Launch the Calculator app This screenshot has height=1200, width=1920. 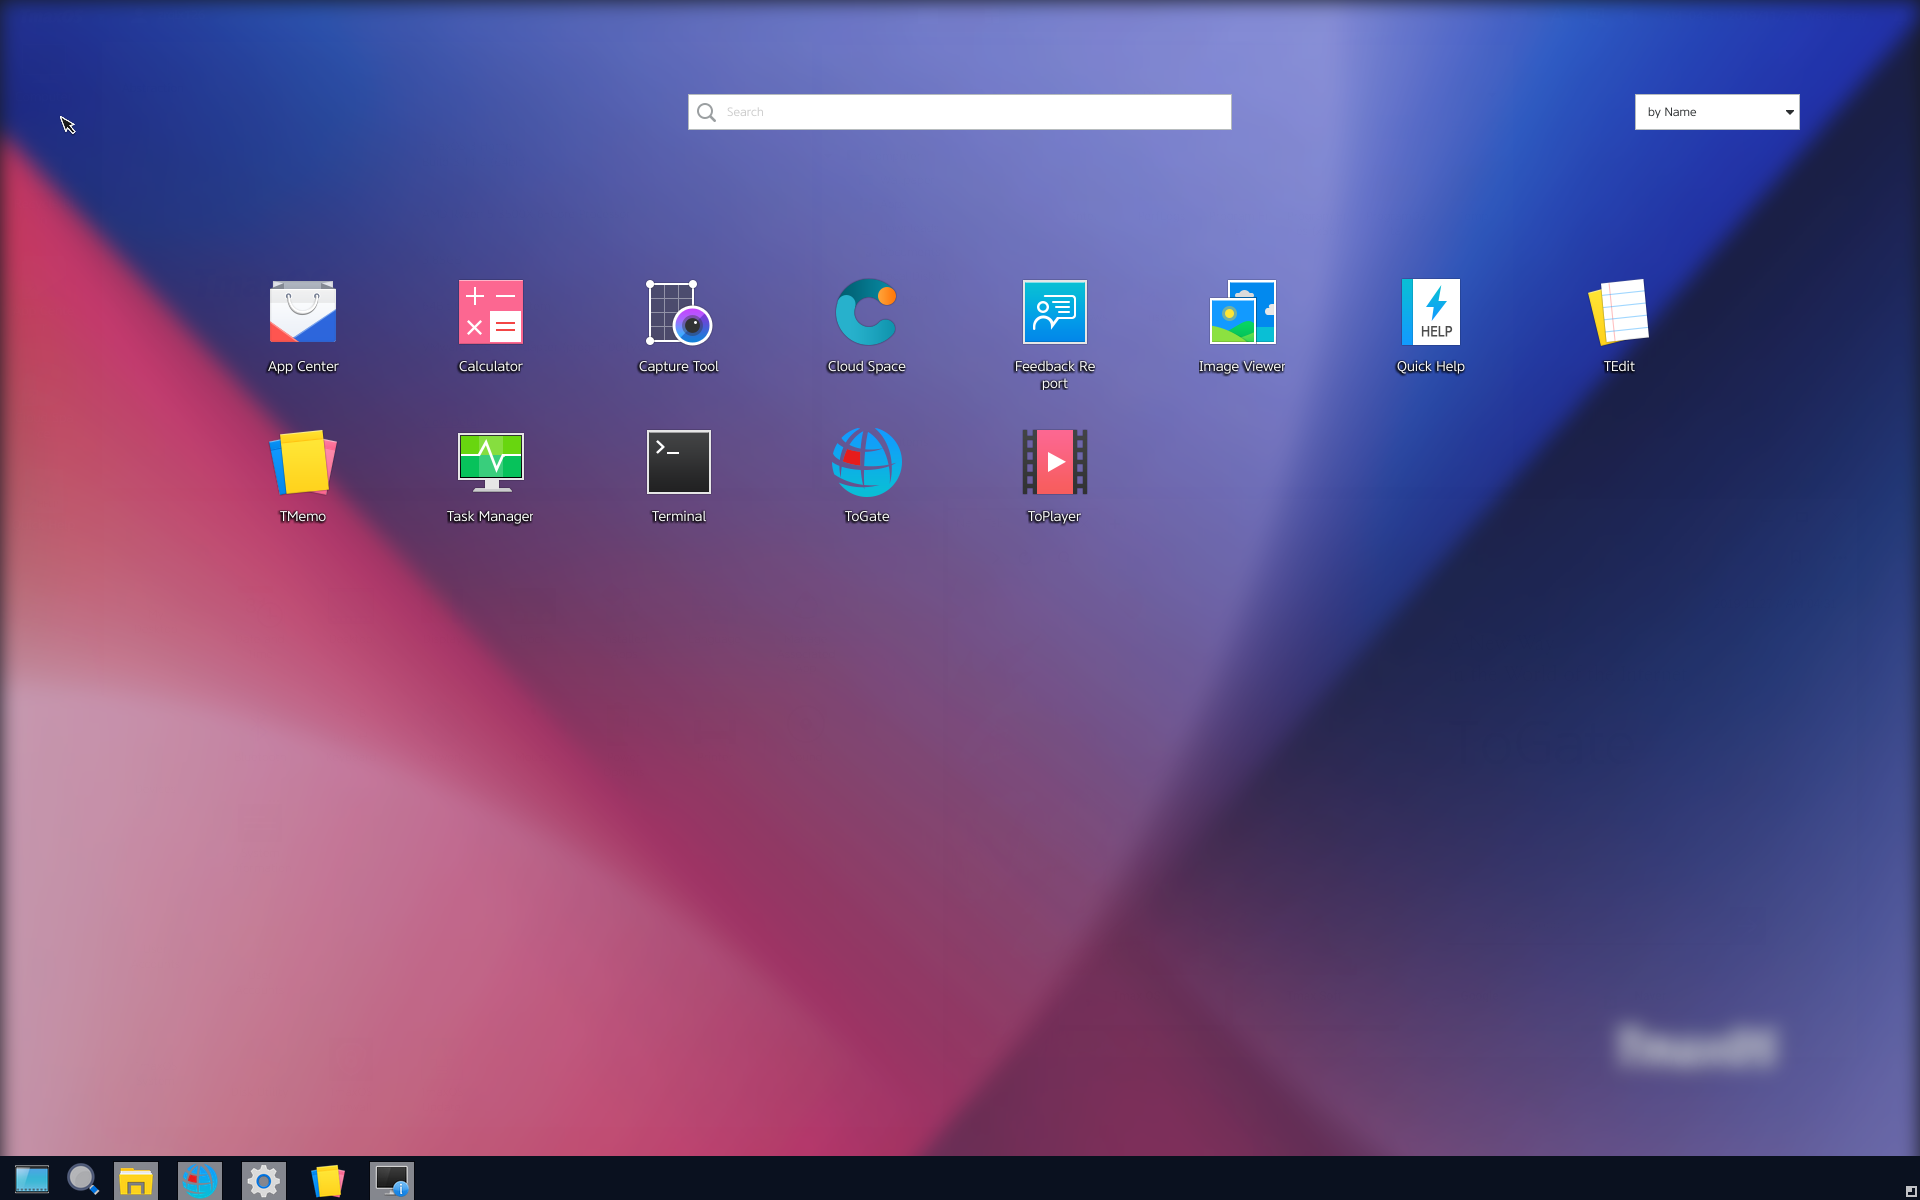491,312
